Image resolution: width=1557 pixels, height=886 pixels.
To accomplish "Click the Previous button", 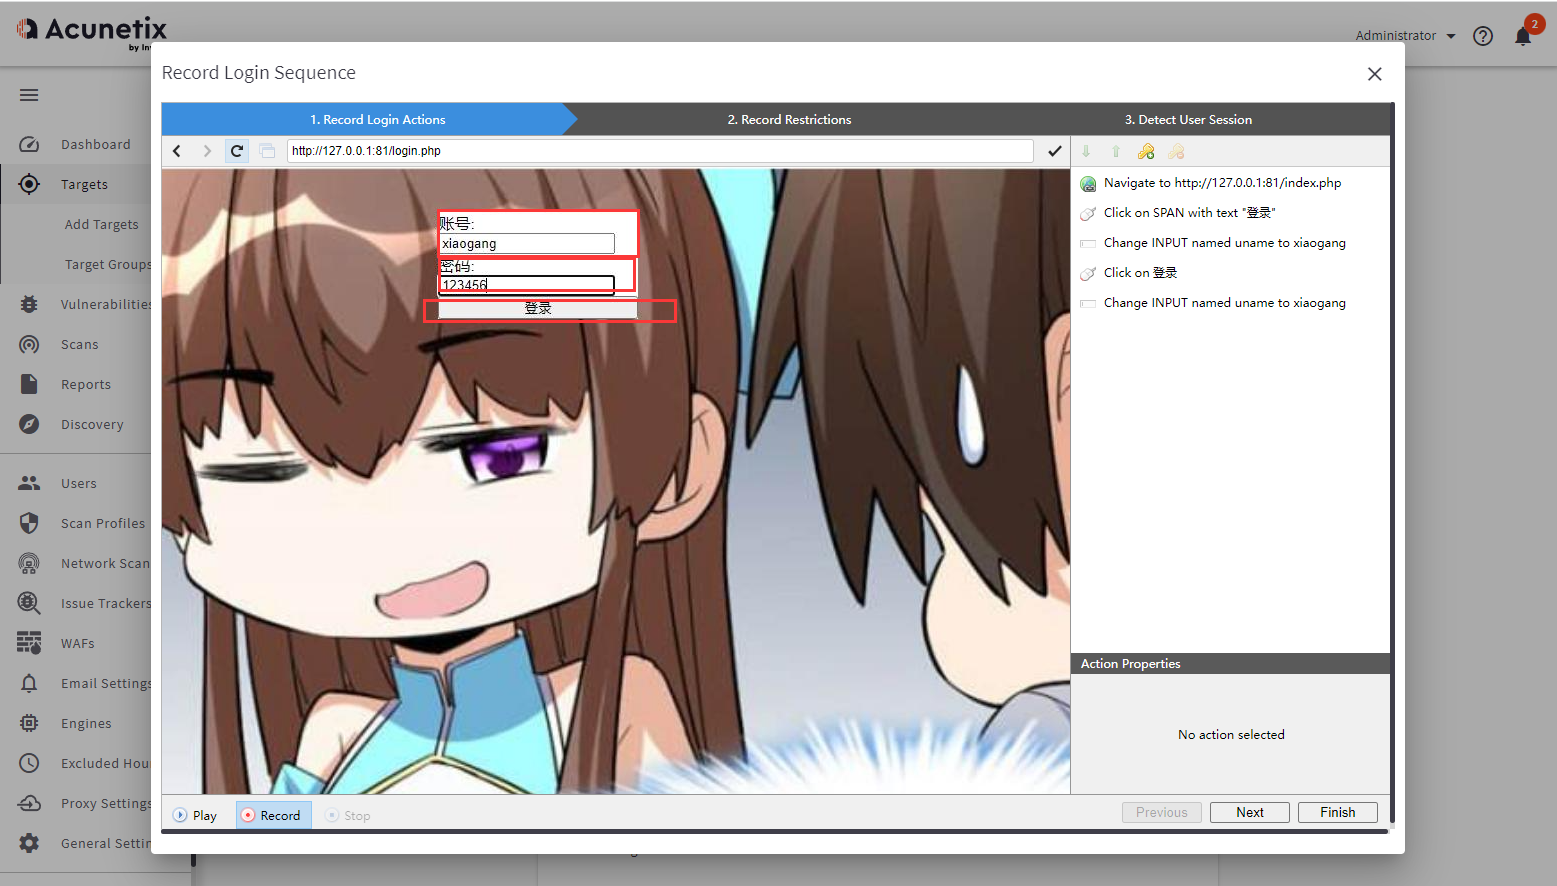I will tap(1161, 812).
